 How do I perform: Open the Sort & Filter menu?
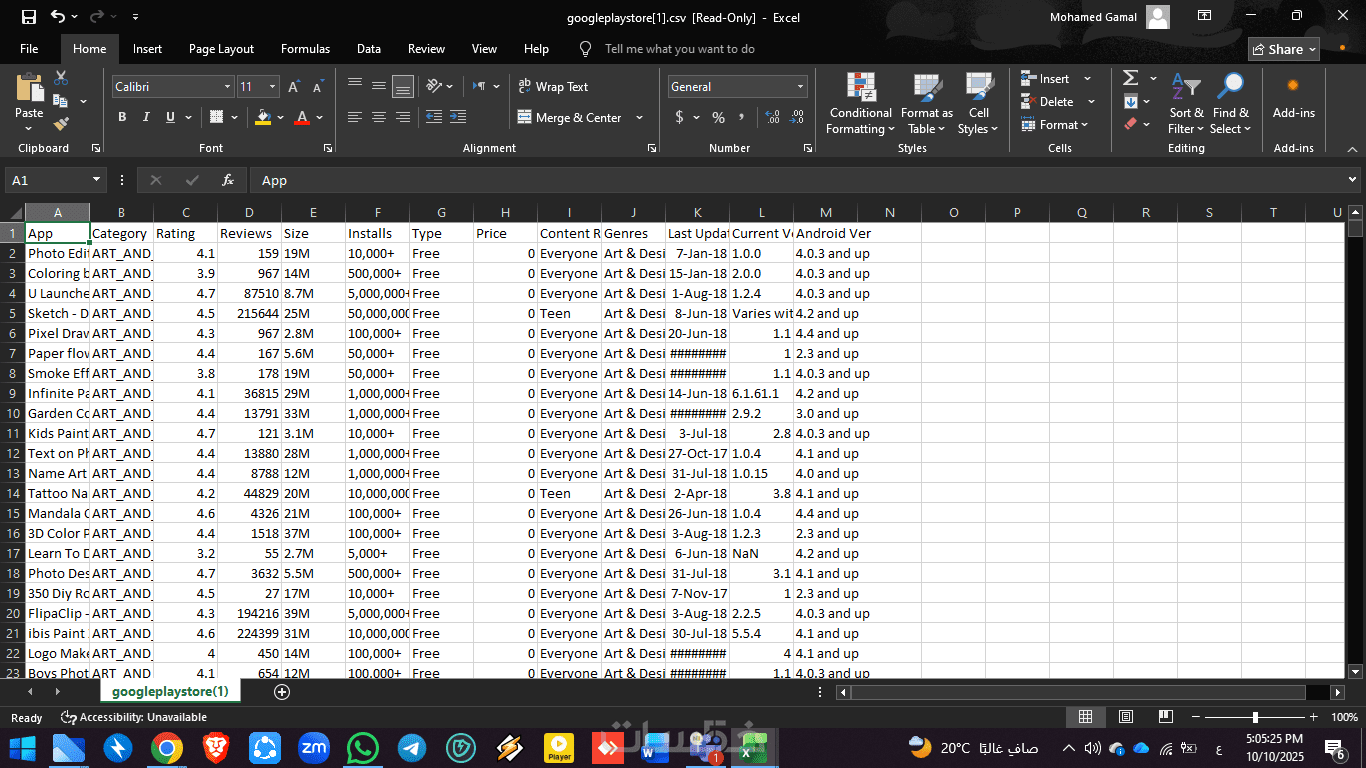coord(1186,104)
